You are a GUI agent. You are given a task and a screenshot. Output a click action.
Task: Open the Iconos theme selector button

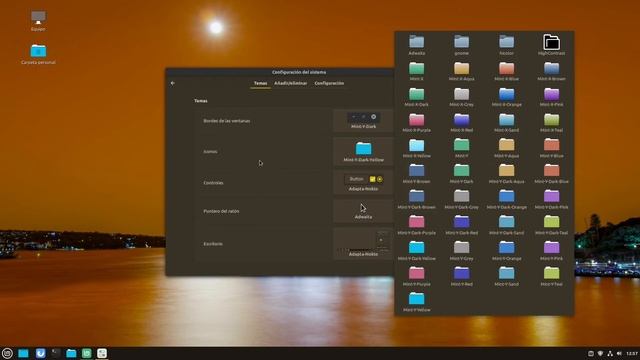coord(363,151)
